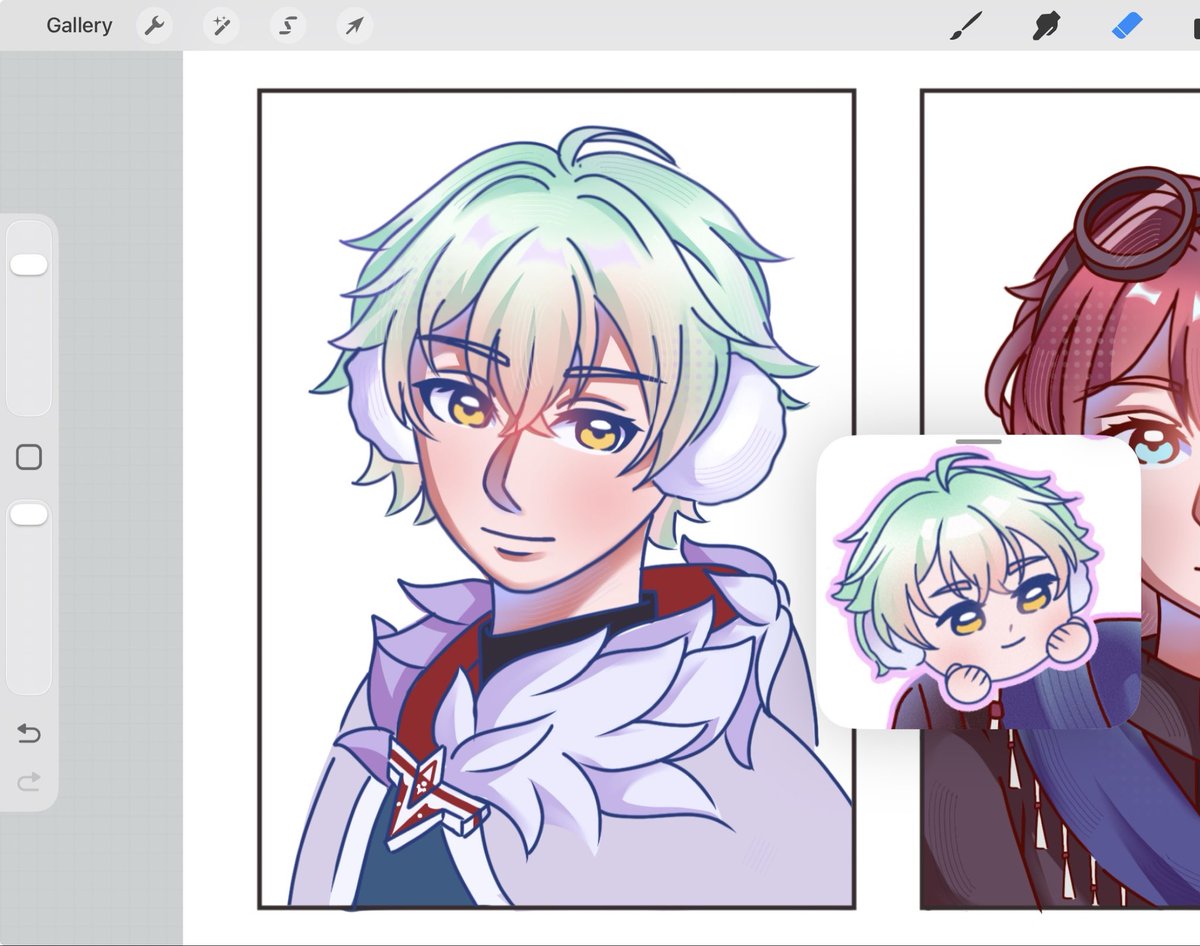Viewport: 1200px width, 946px height.
Task: Tap the square modify button in sidebar
Action: 29,458
